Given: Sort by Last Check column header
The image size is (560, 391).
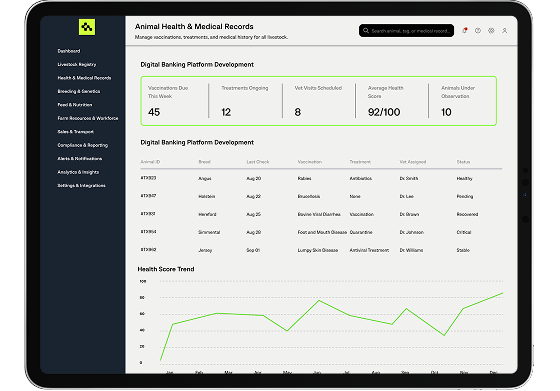Looking at the screenshot, I should coord(258,162).
